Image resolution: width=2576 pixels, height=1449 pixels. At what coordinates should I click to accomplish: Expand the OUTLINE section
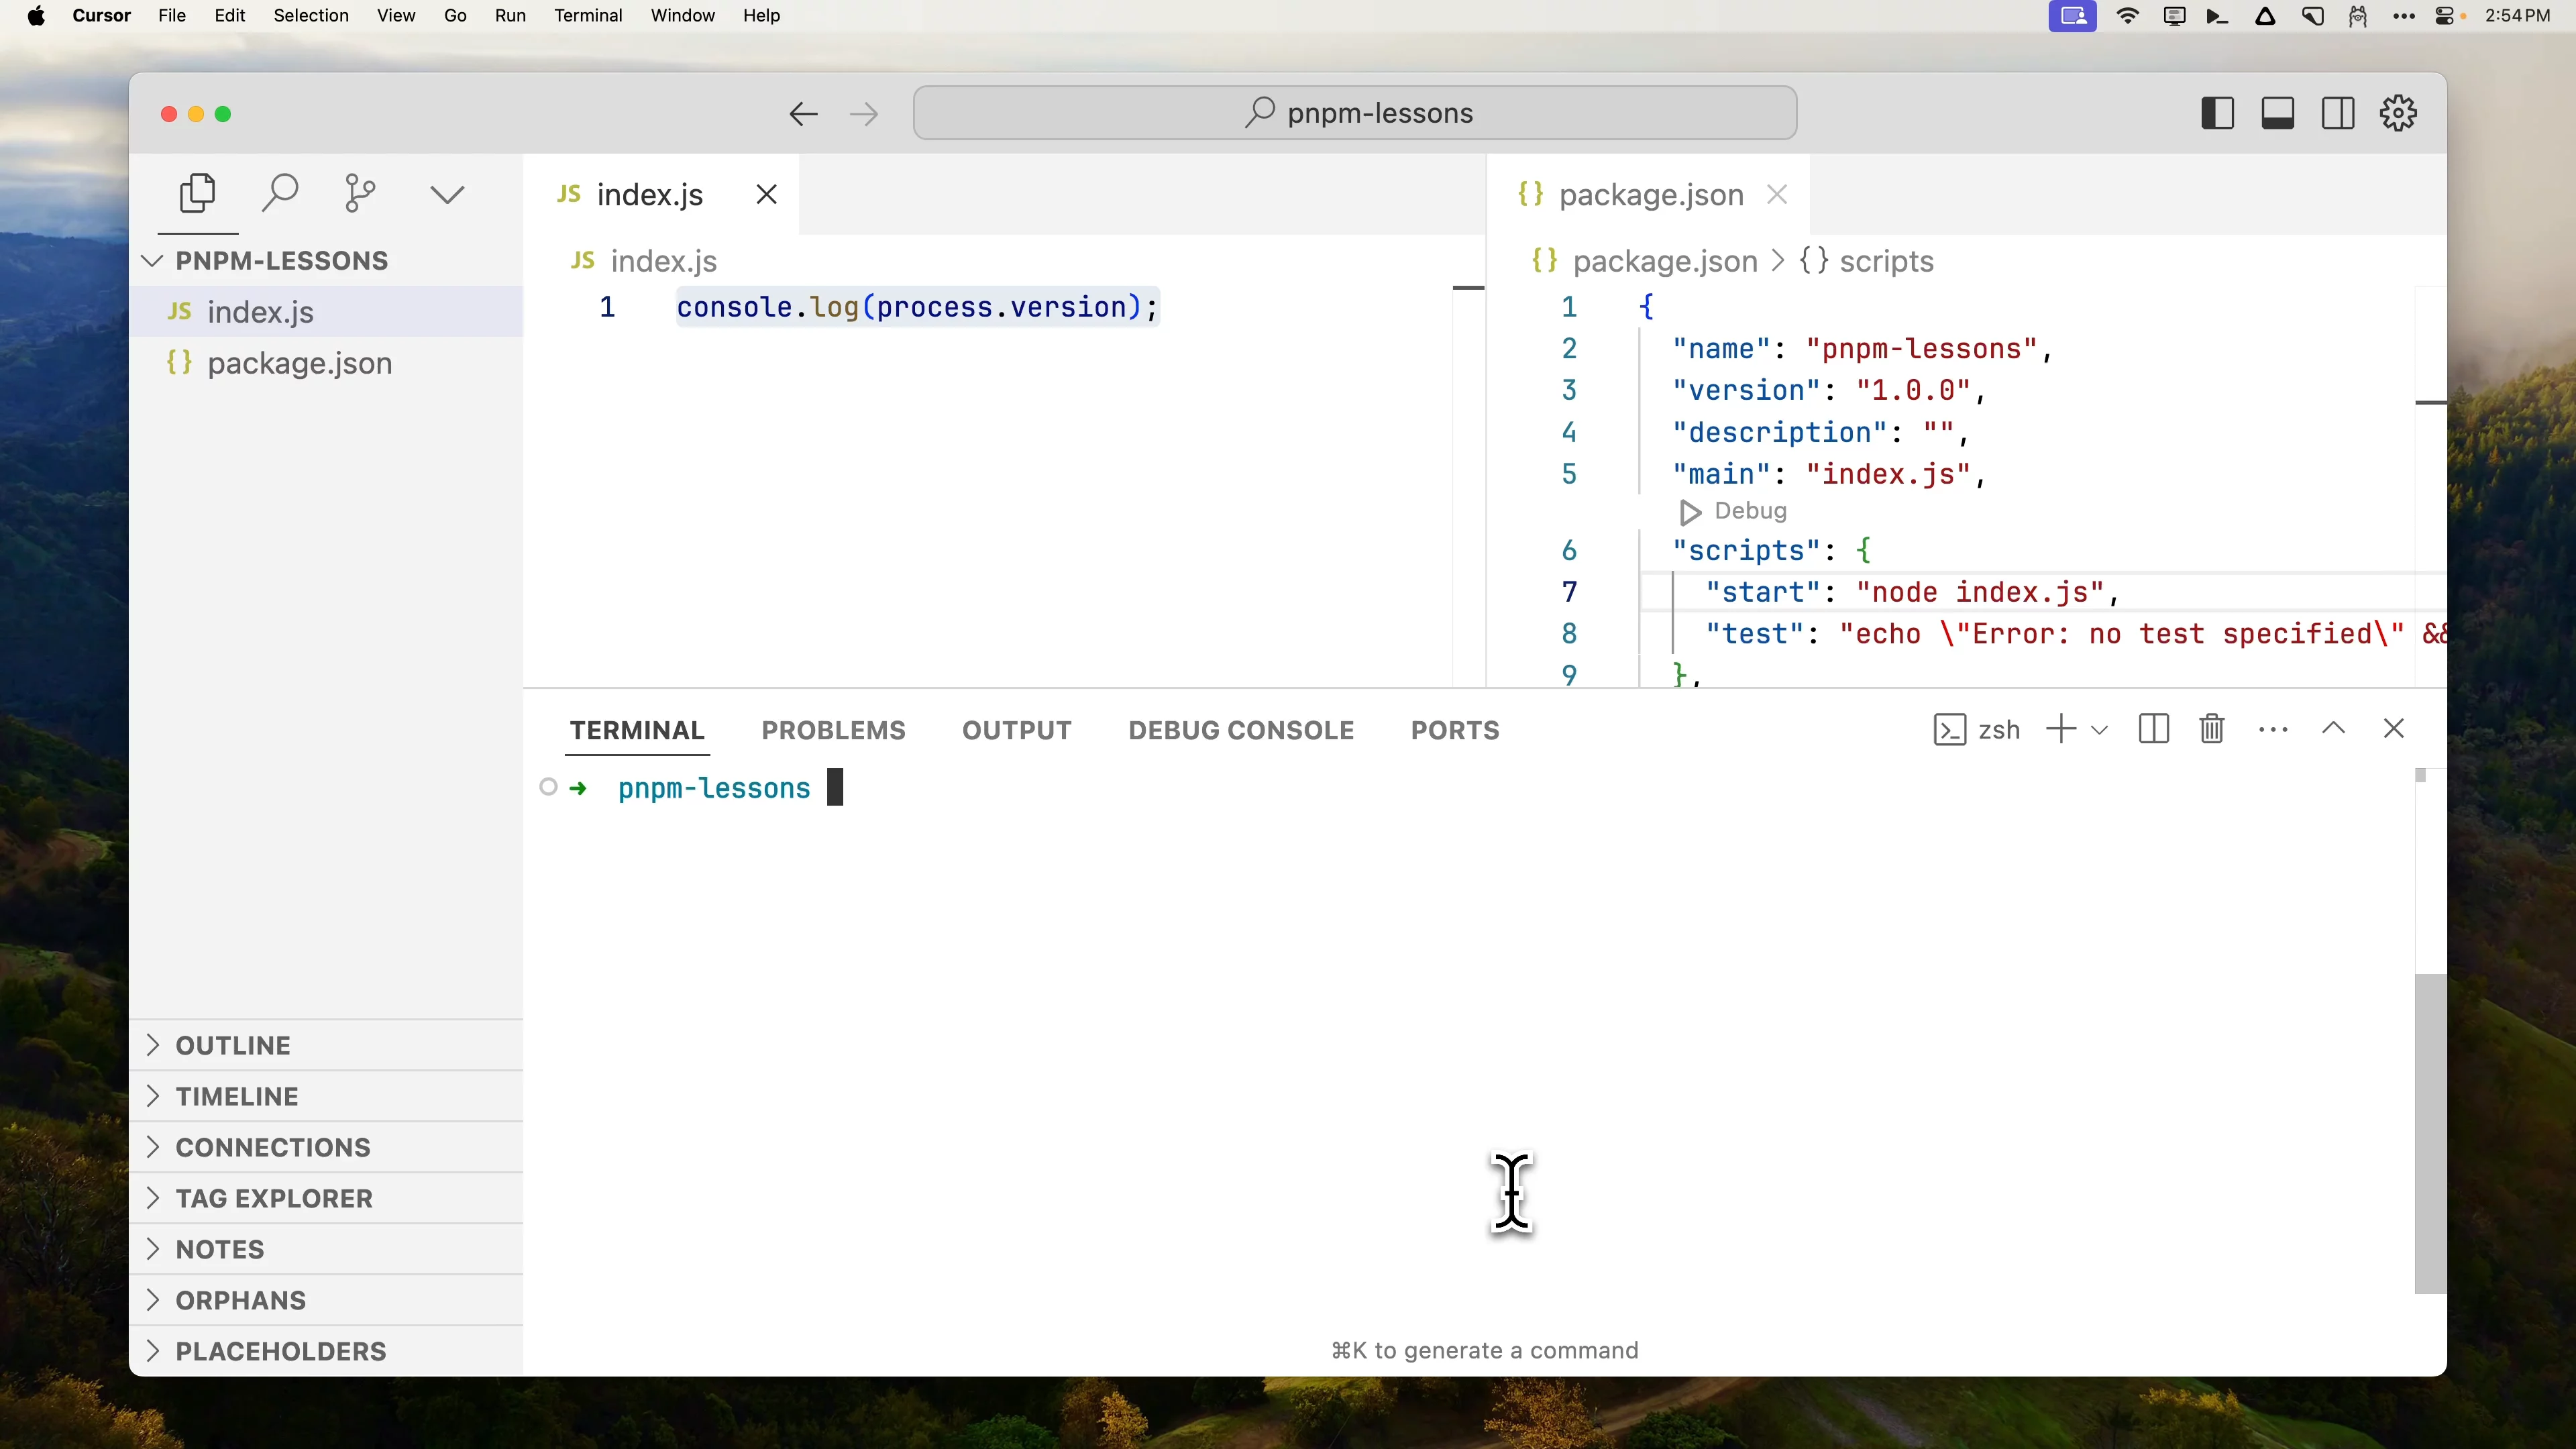[232, 1045]
